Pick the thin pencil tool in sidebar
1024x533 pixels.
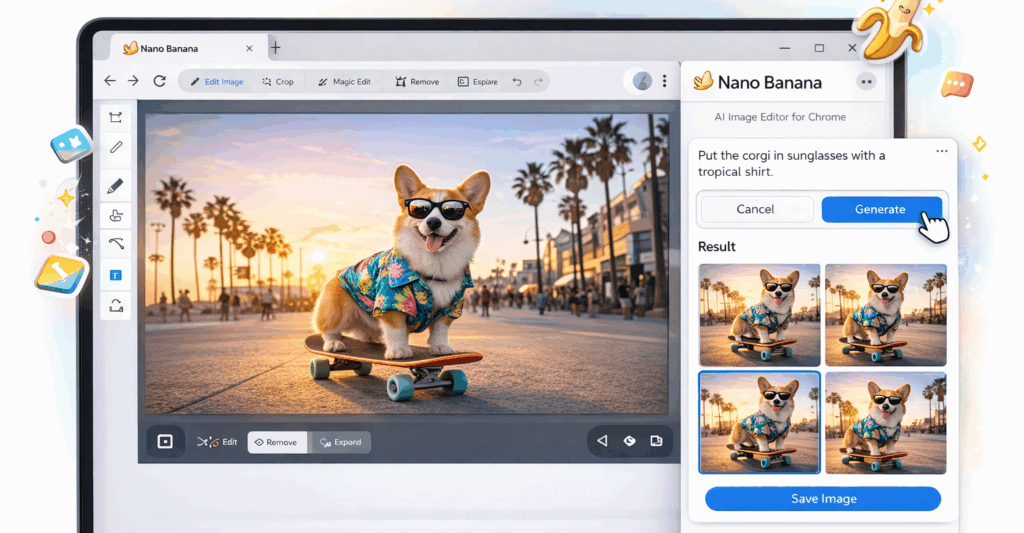(116, 148)
